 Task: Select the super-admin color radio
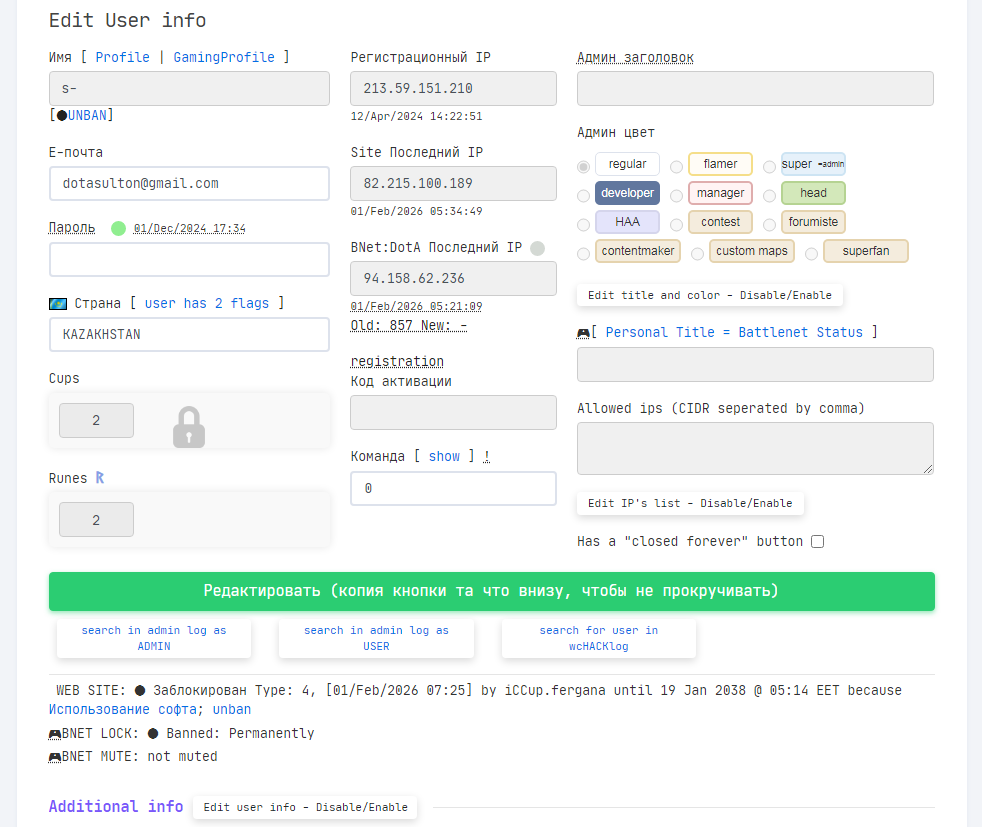pyautogui.click(x=769, y=167)
